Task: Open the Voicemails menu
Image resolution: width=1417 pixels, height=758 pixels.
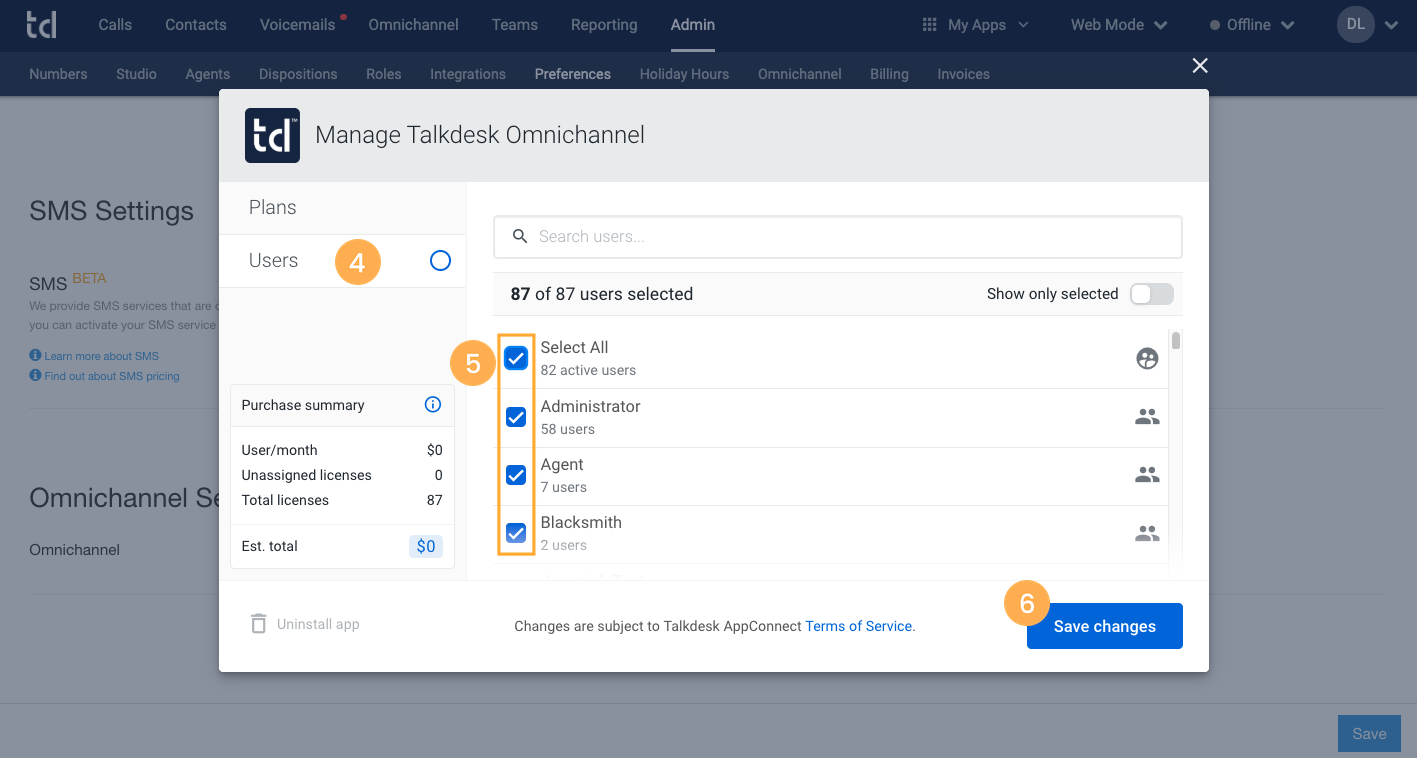Action: (297, 25)
